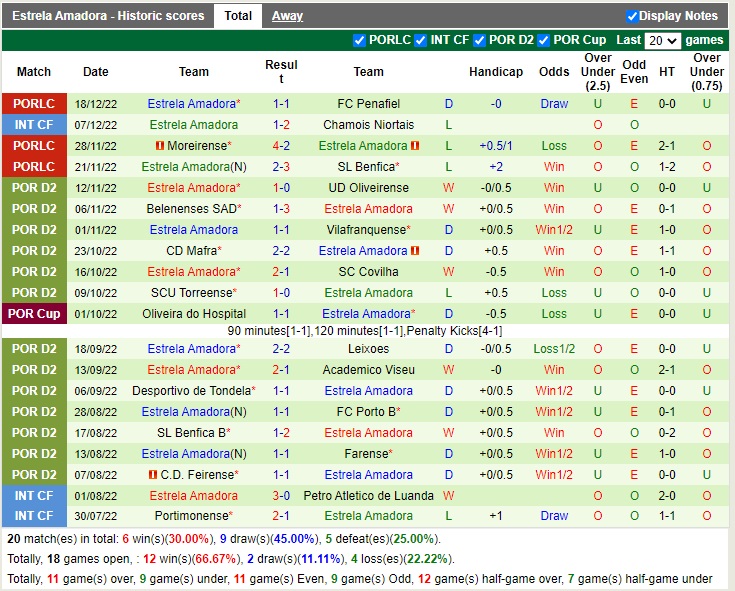Open Farense team link
Viewport: 735px width, 591px height.
[368, 454]
